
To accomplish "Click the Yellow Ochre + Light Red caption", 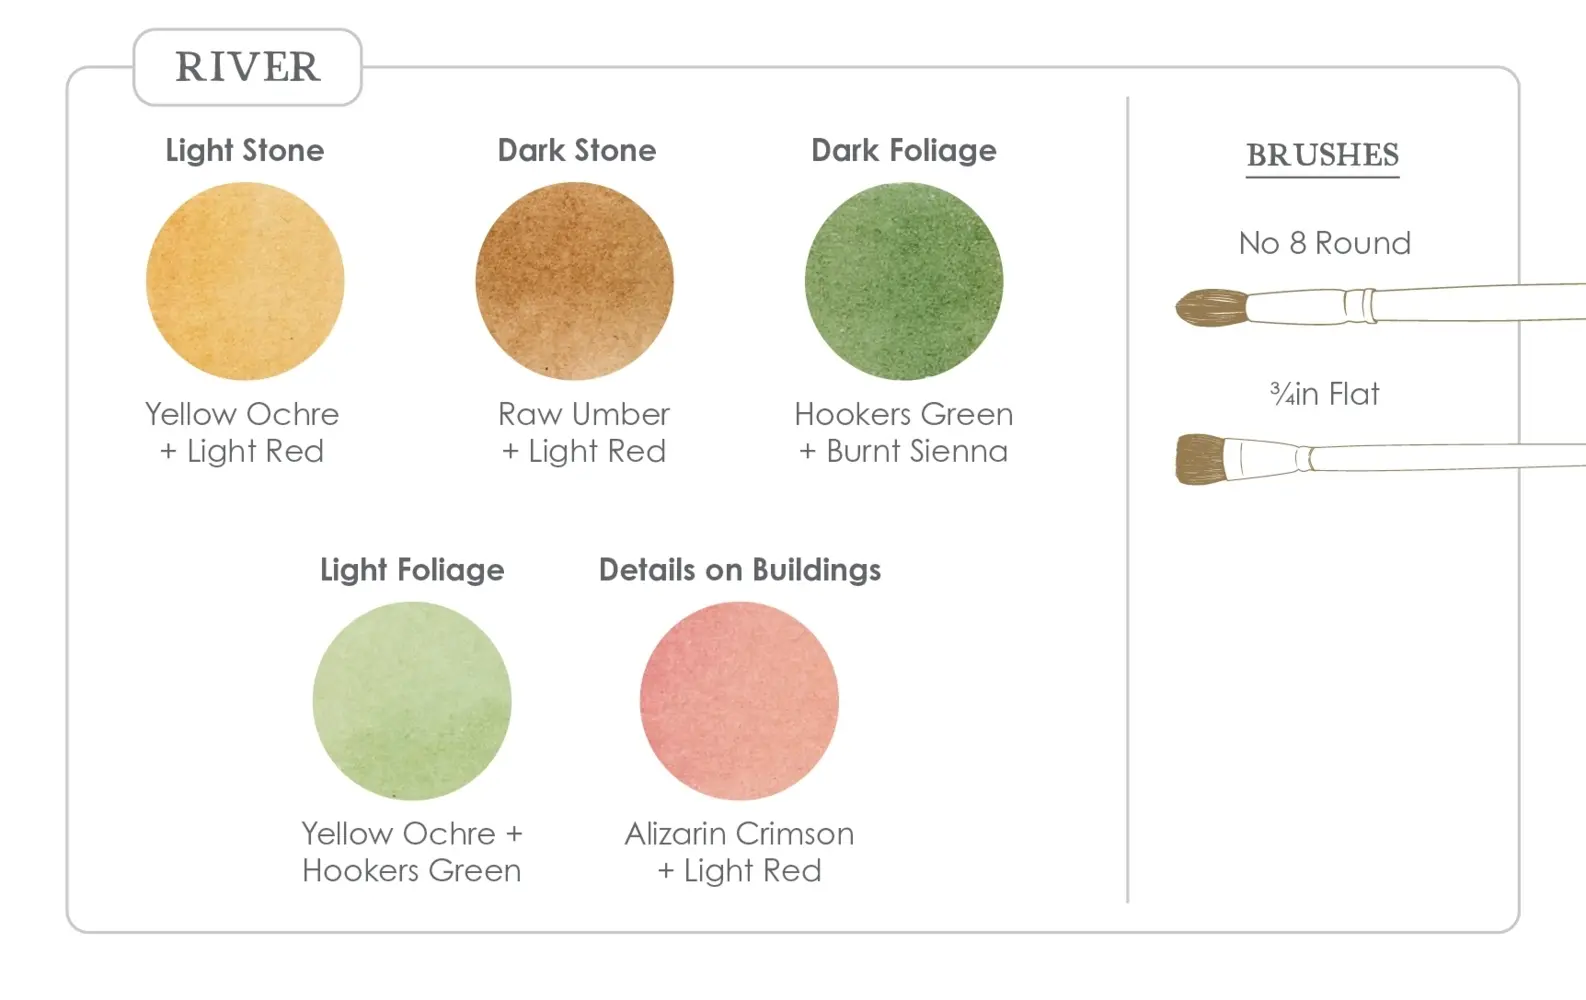I will 242,432.
